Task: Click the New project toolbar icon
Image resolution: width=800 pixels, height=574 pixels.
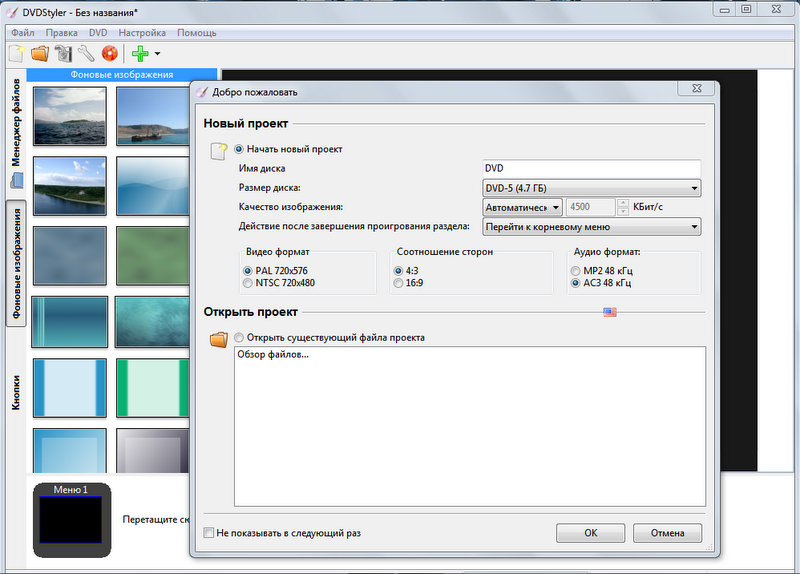Action: pos(17,54)
